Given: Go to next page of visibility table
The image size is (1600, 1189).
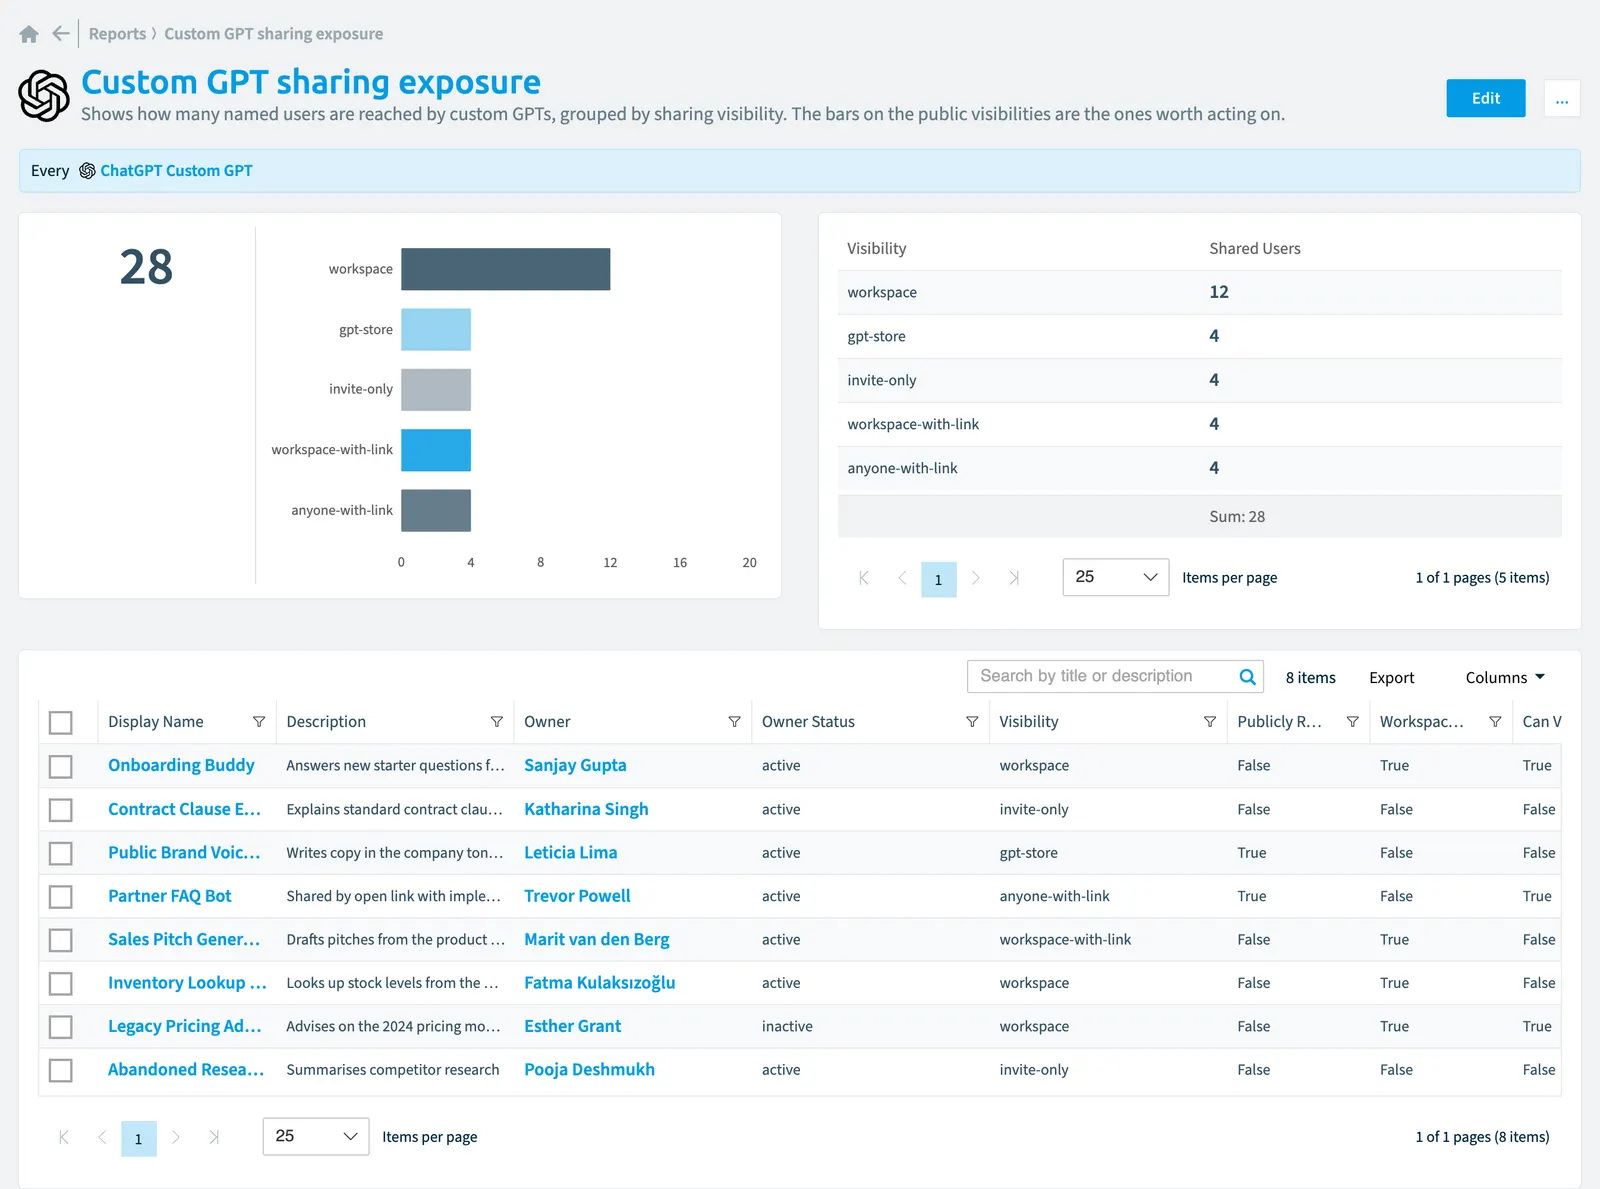Looking at the screenshot, I should pyautogui.click(x=976, y=578).
